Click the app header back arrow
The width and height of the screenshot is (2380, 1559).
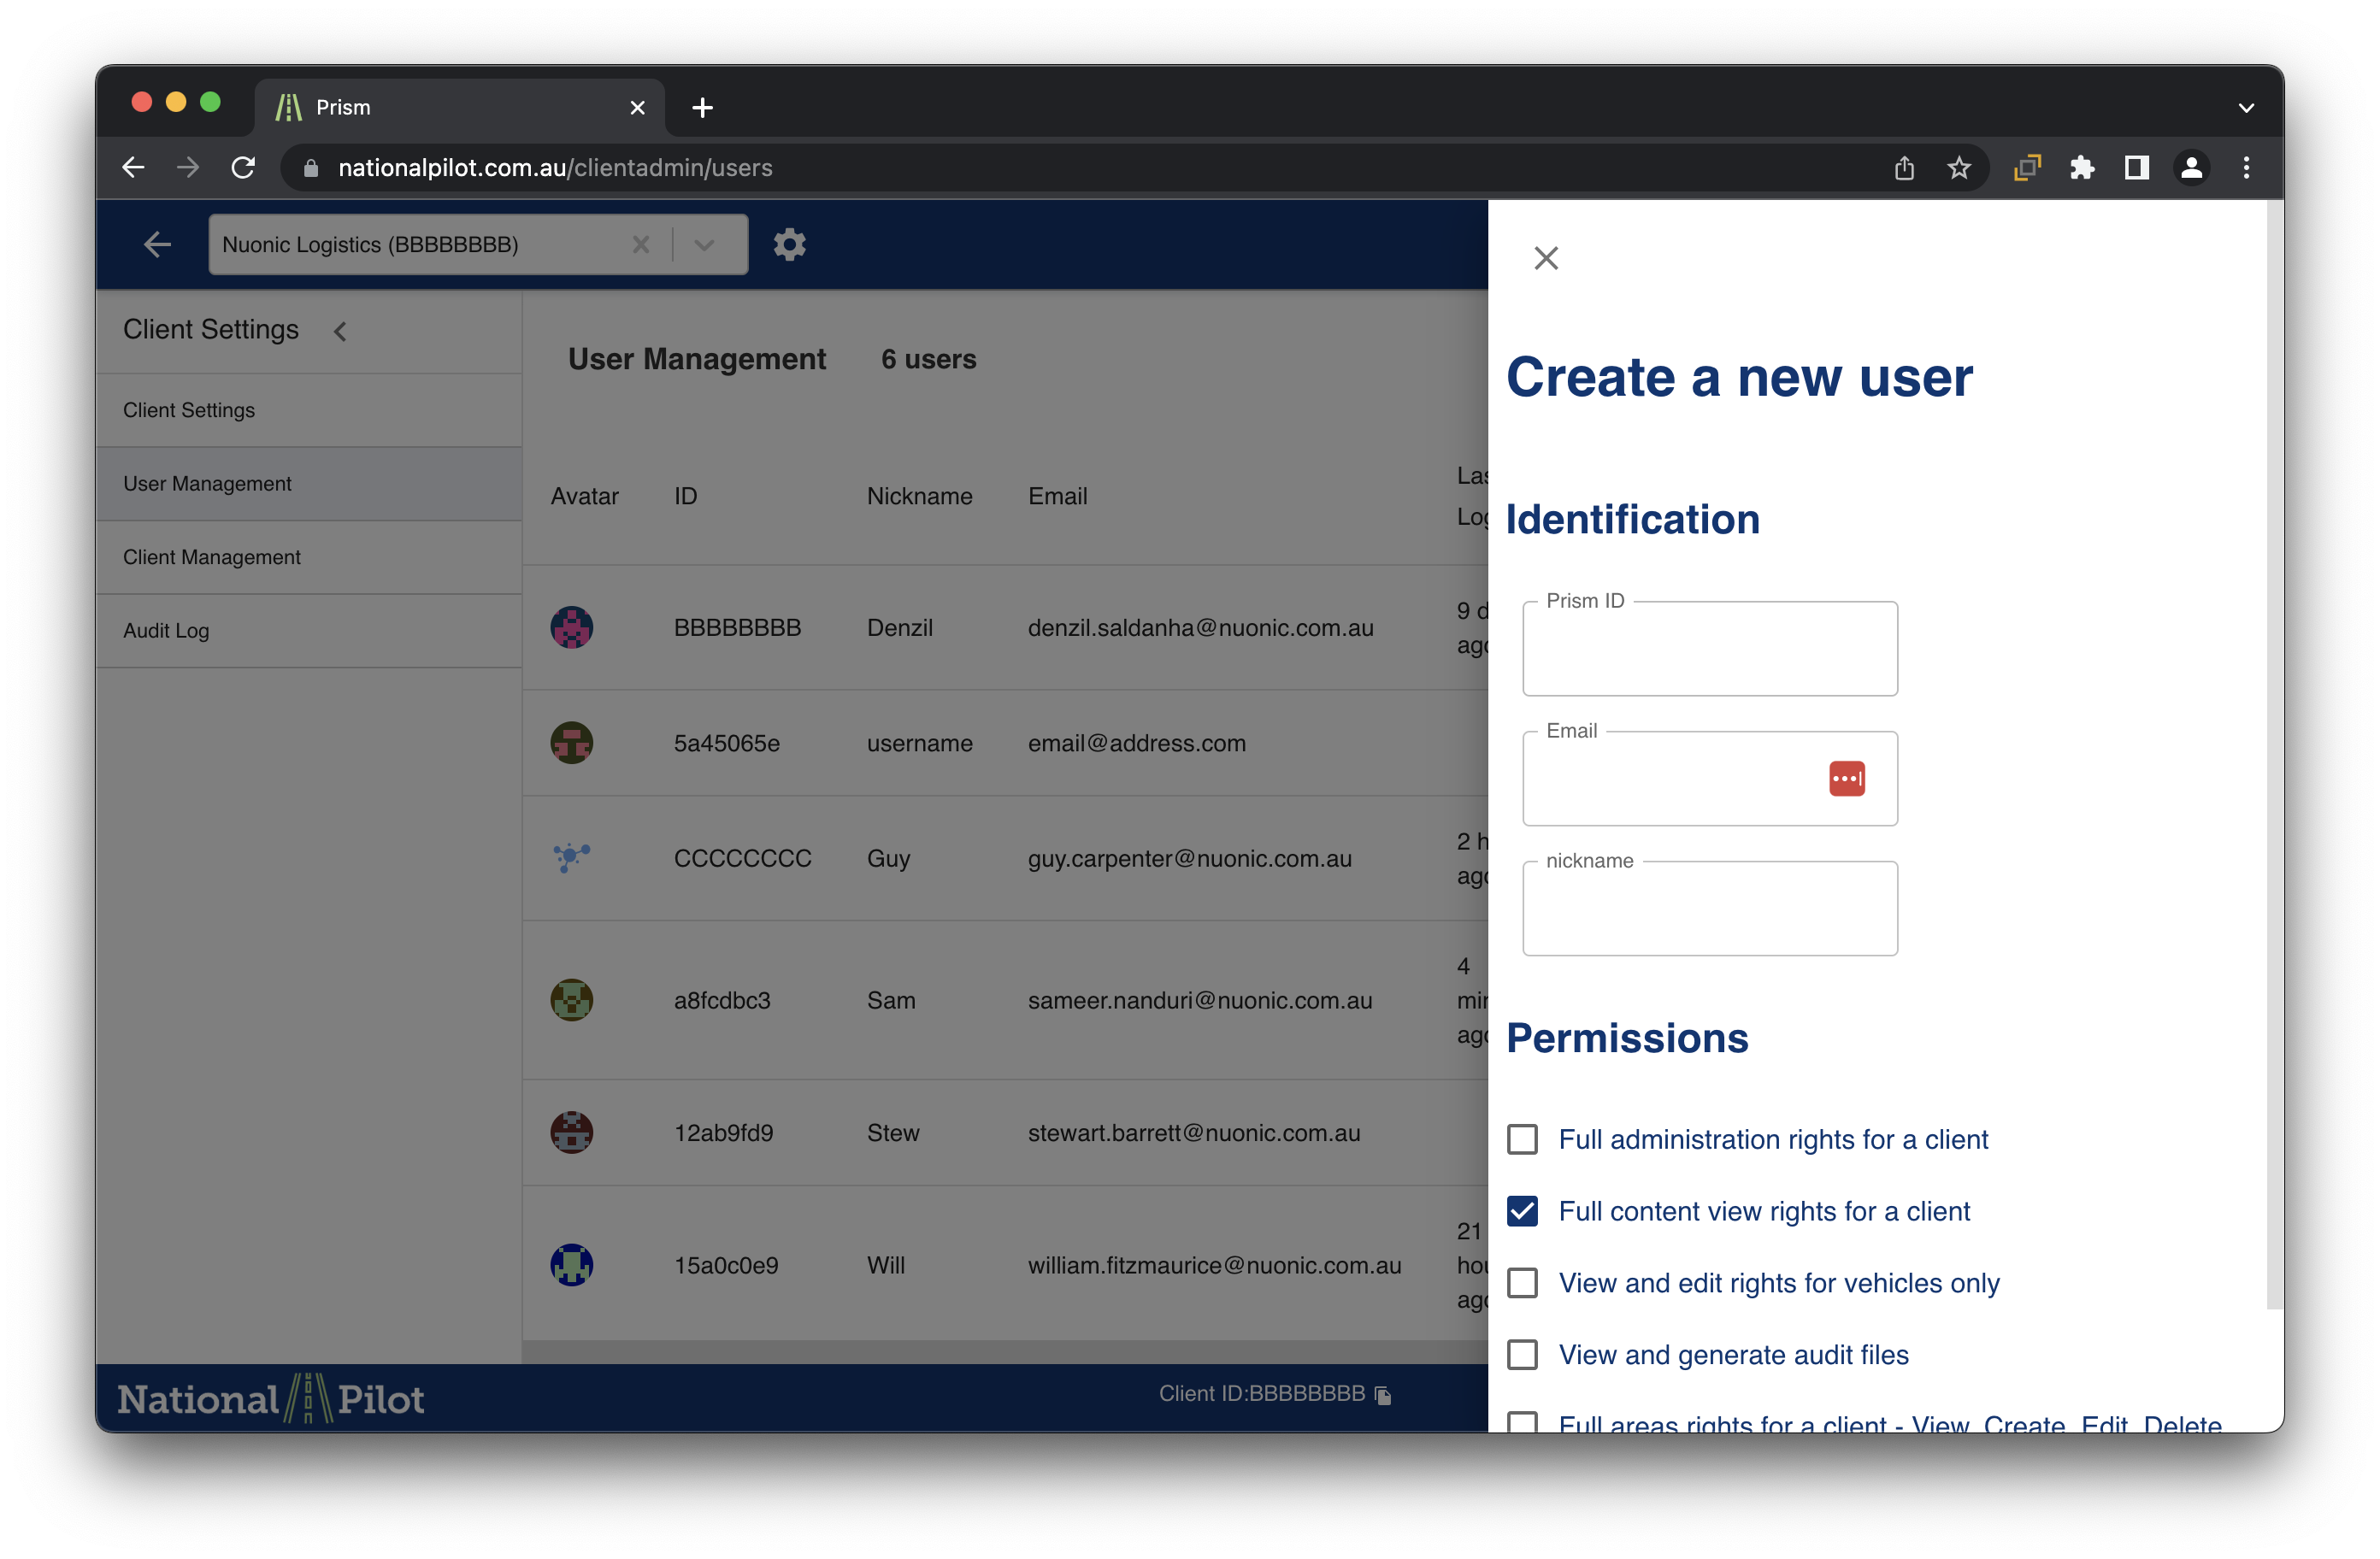pyautogui.click(x=157, y=244)
